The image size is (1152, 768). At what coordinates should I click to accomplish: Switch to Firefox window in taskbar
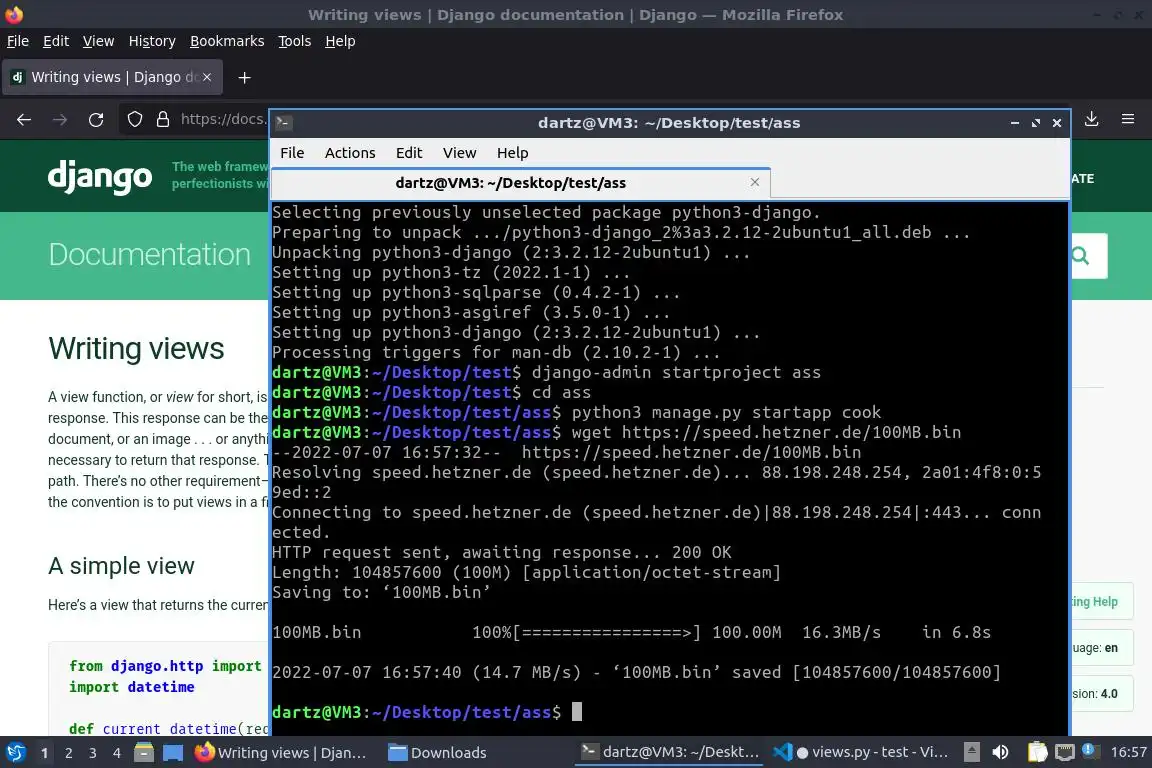pyautogui.click(x=281, y=753)
